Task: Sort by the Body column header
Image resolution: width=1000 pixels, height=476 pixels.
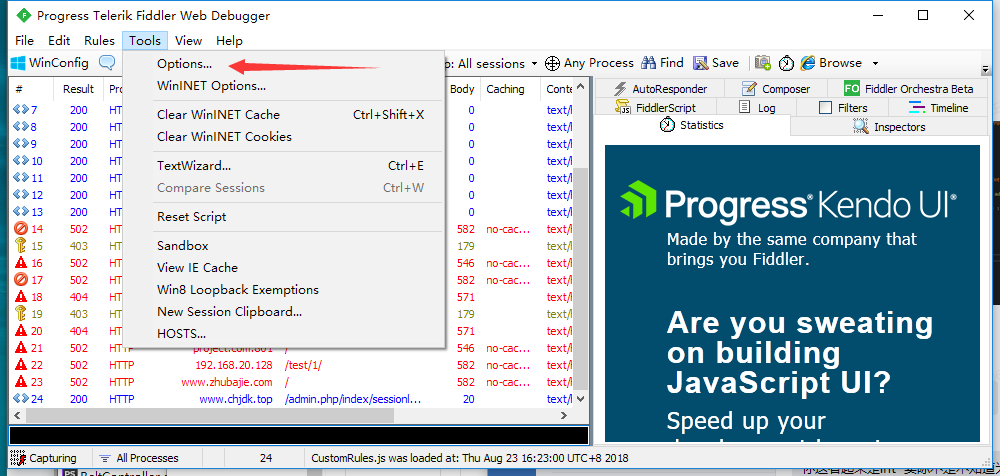Action: pos(462,89)
